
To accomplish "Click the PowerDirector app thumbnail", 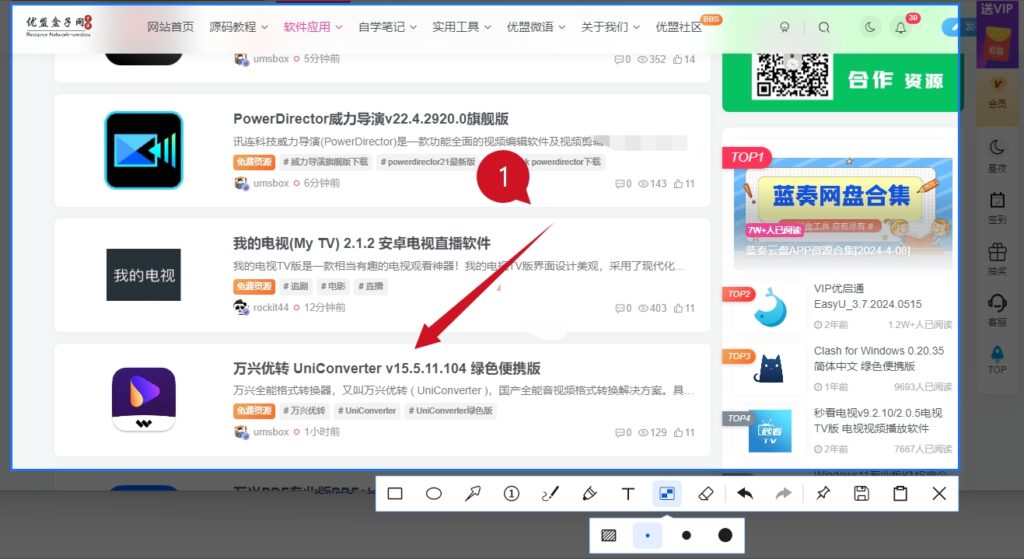I will [x=144, y=150].
